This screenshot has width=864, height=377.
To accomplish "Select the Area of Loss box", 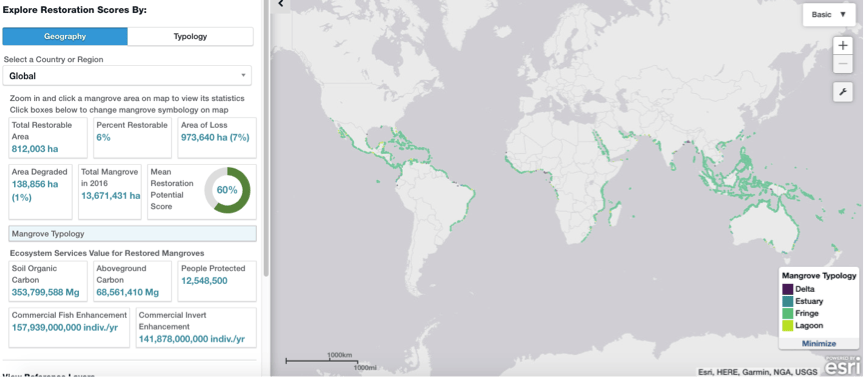I will (x=217, y=137).
